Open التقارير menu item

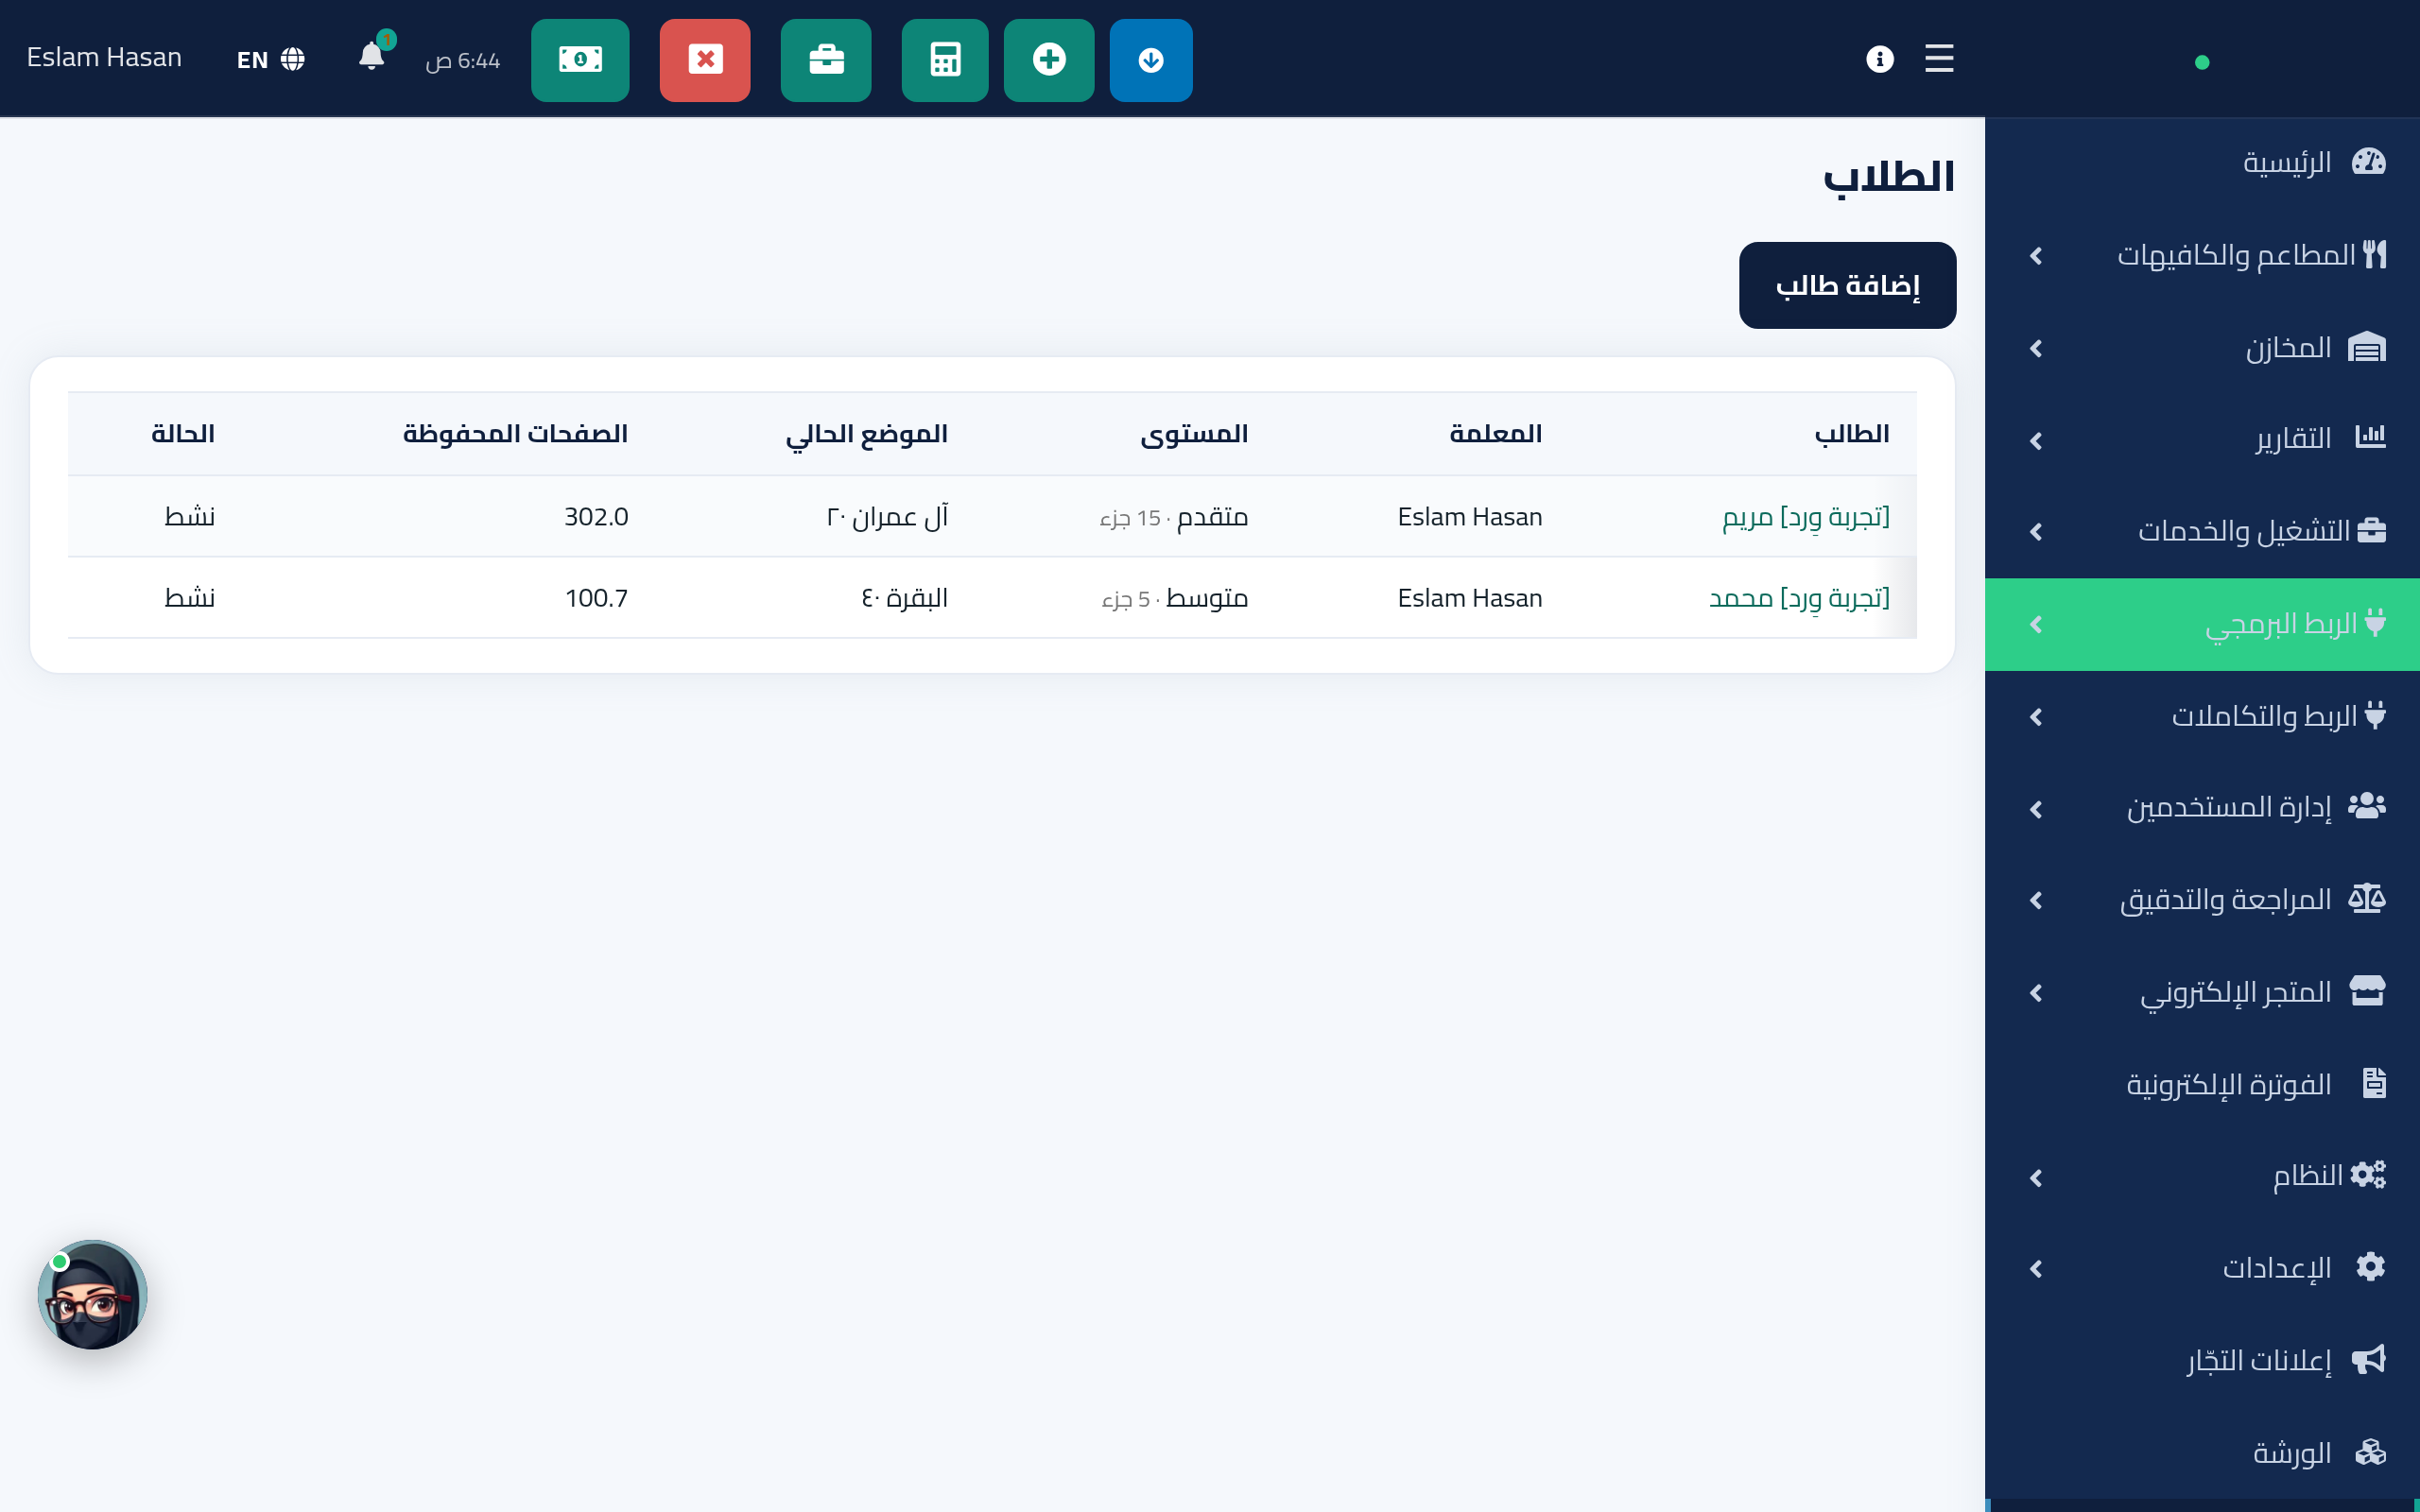[2202, 440]
